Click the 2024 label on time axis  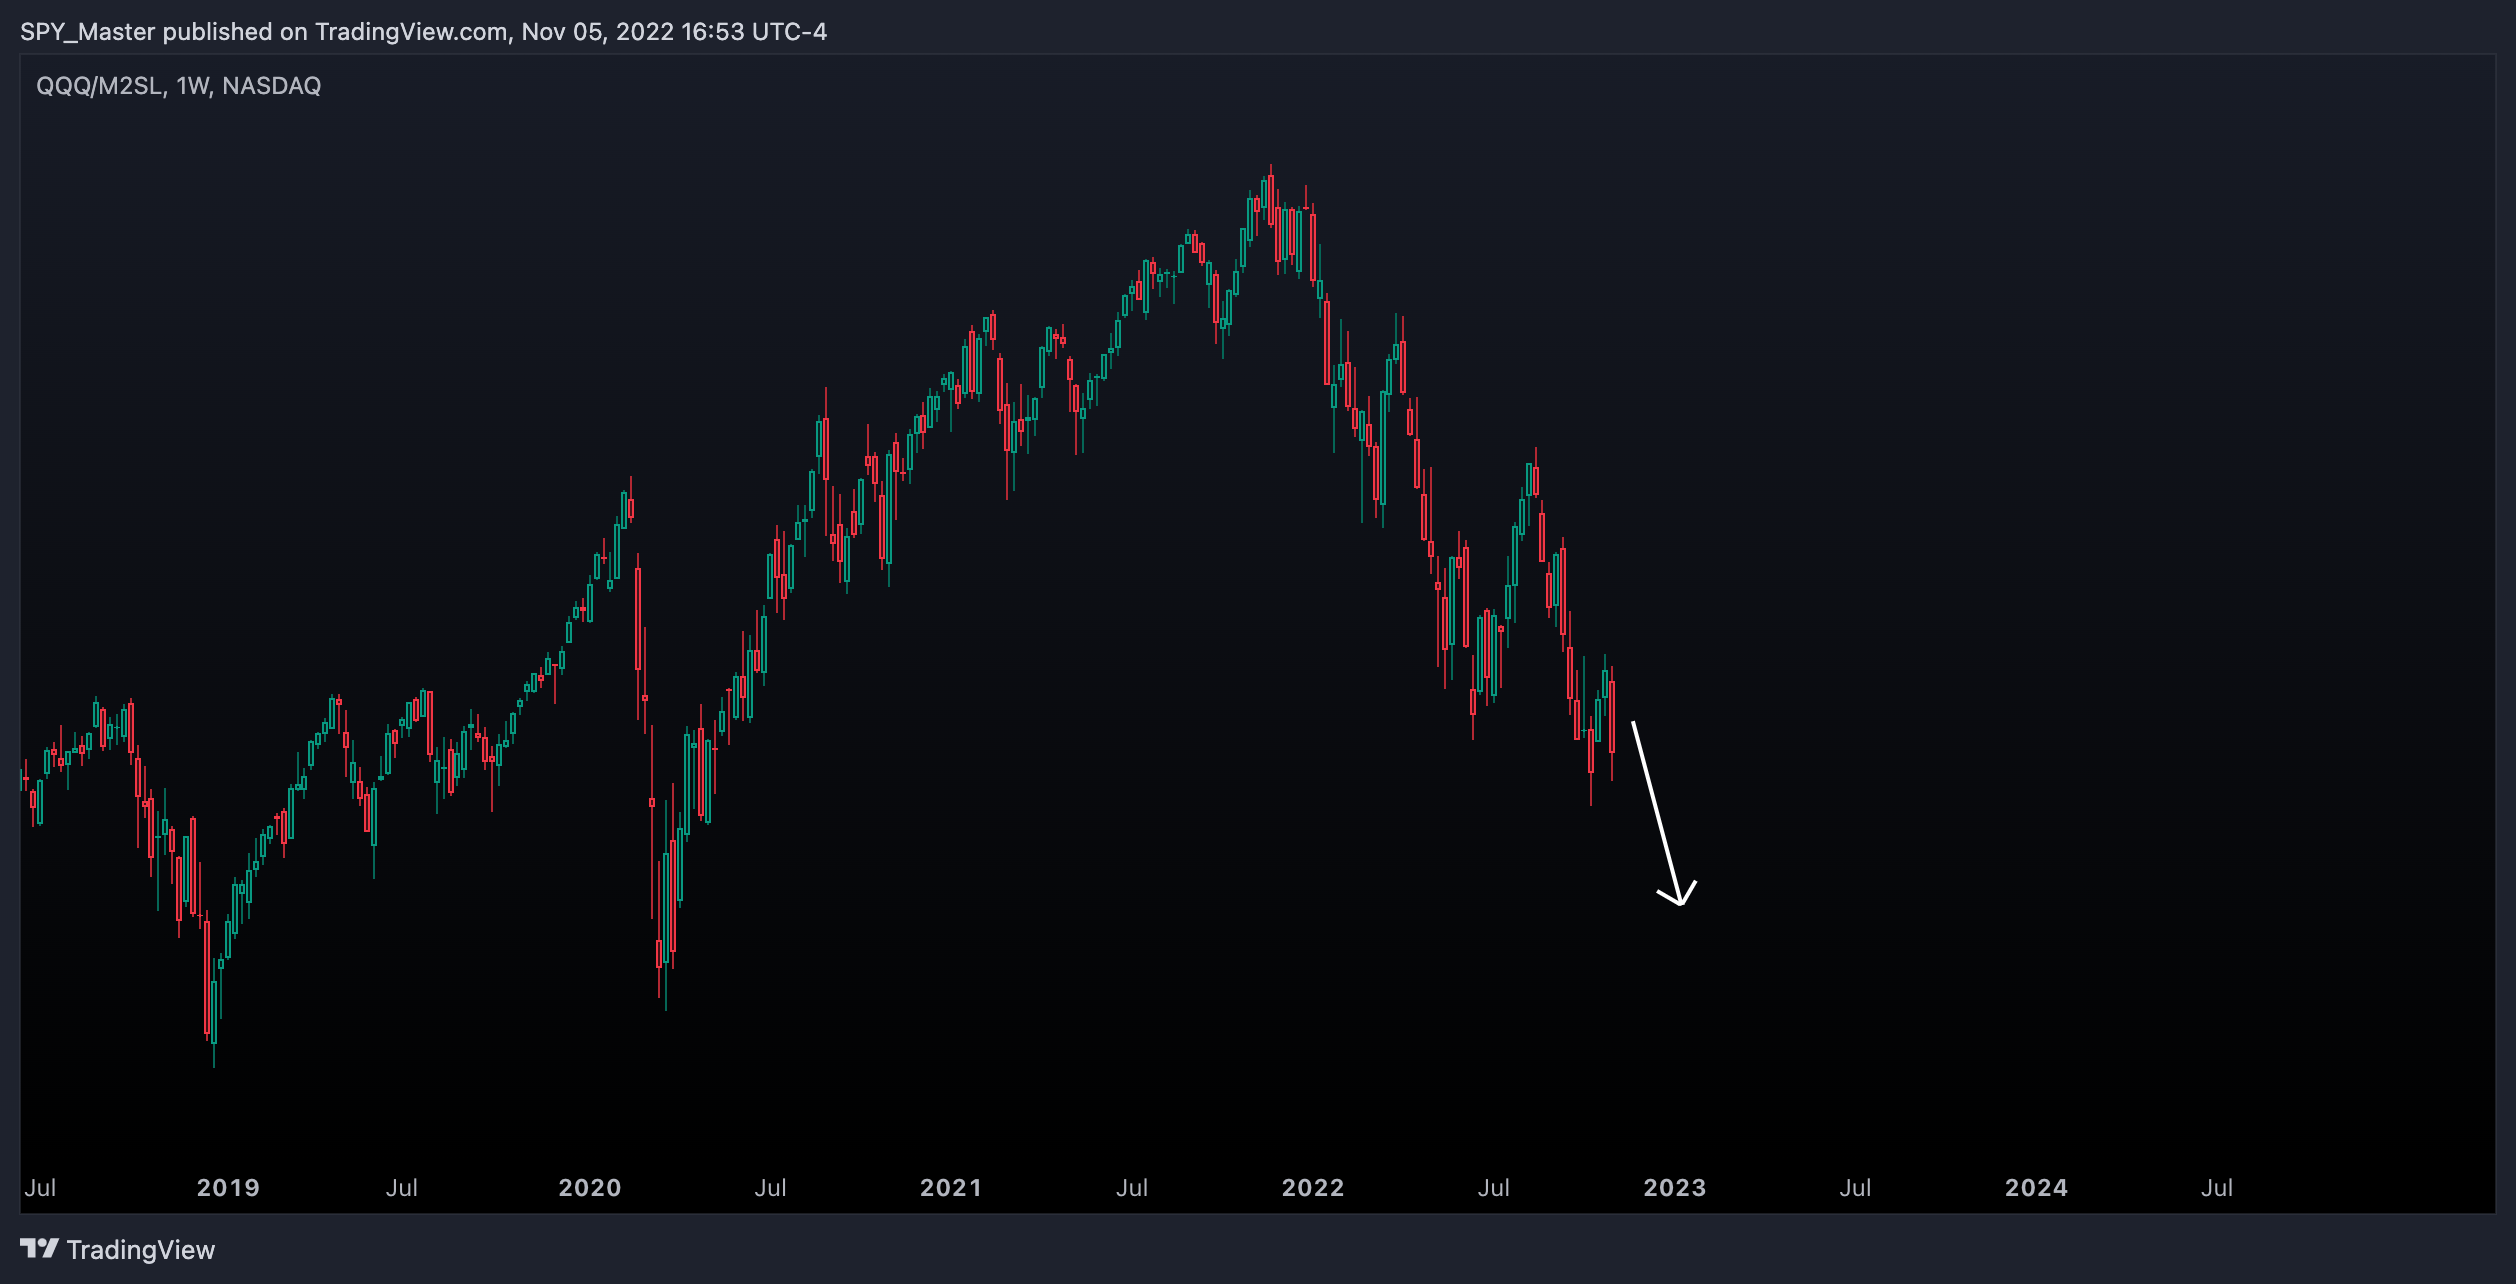point(2036,1188)
